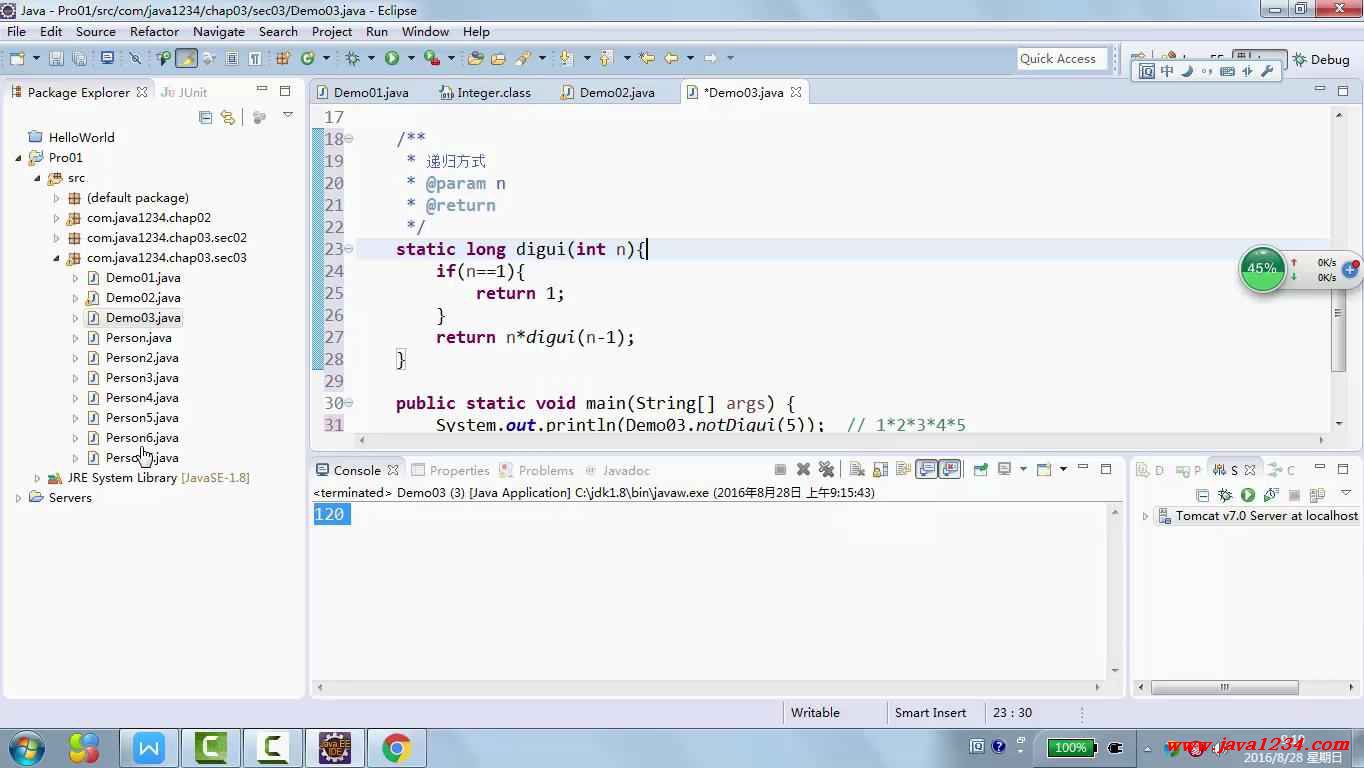Click the New Java Package toolbar icon
The width and height of the screenshot is (1364, 768).
(x=283, y=59)
